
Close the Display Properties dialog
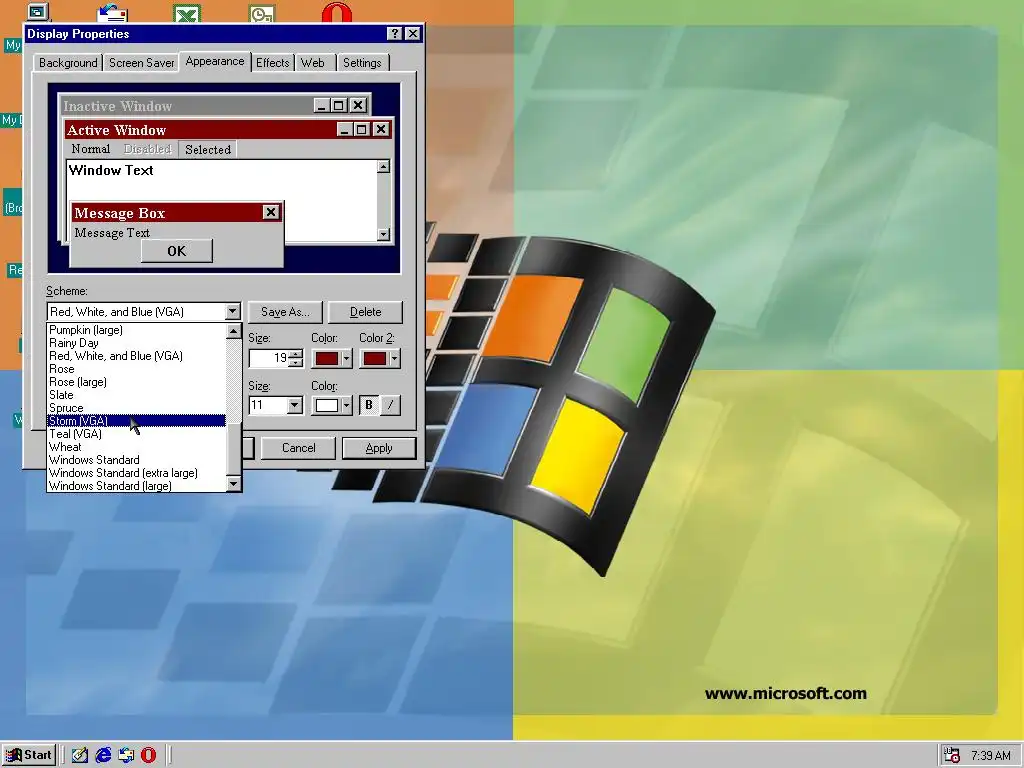coord(413,33)
